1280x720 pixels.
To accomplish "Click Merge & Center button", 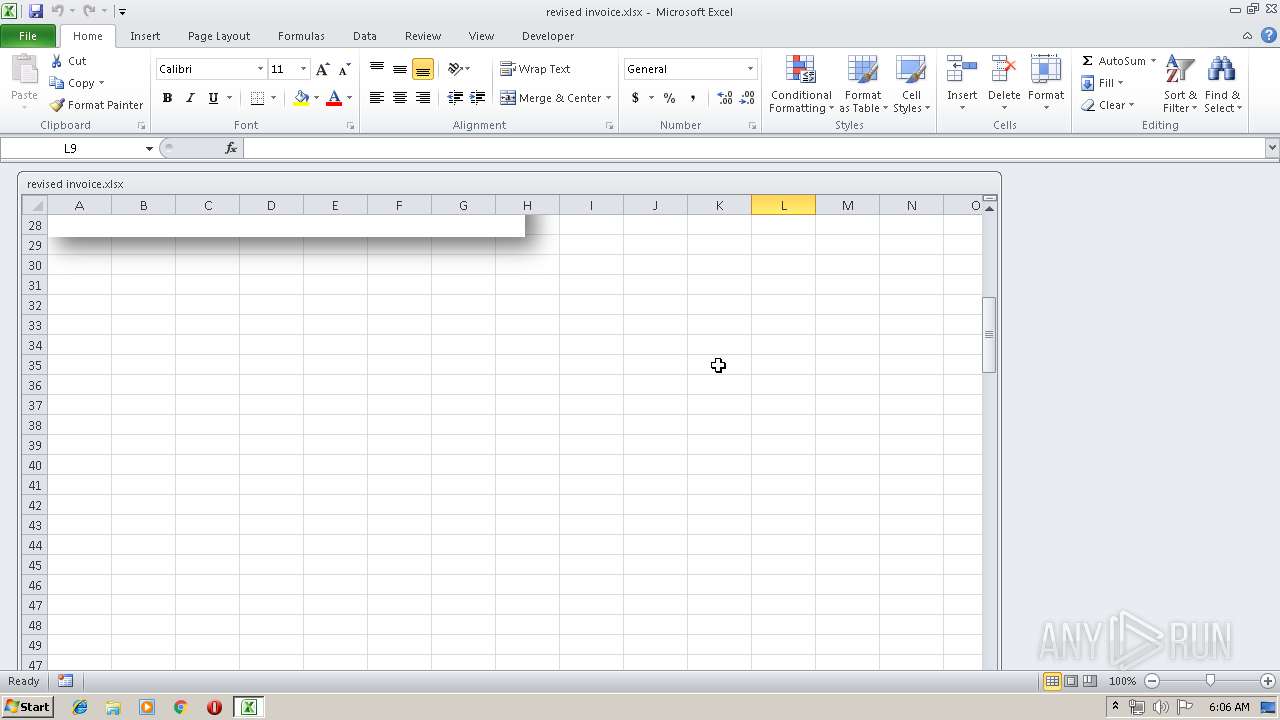I will pos(551,98).
